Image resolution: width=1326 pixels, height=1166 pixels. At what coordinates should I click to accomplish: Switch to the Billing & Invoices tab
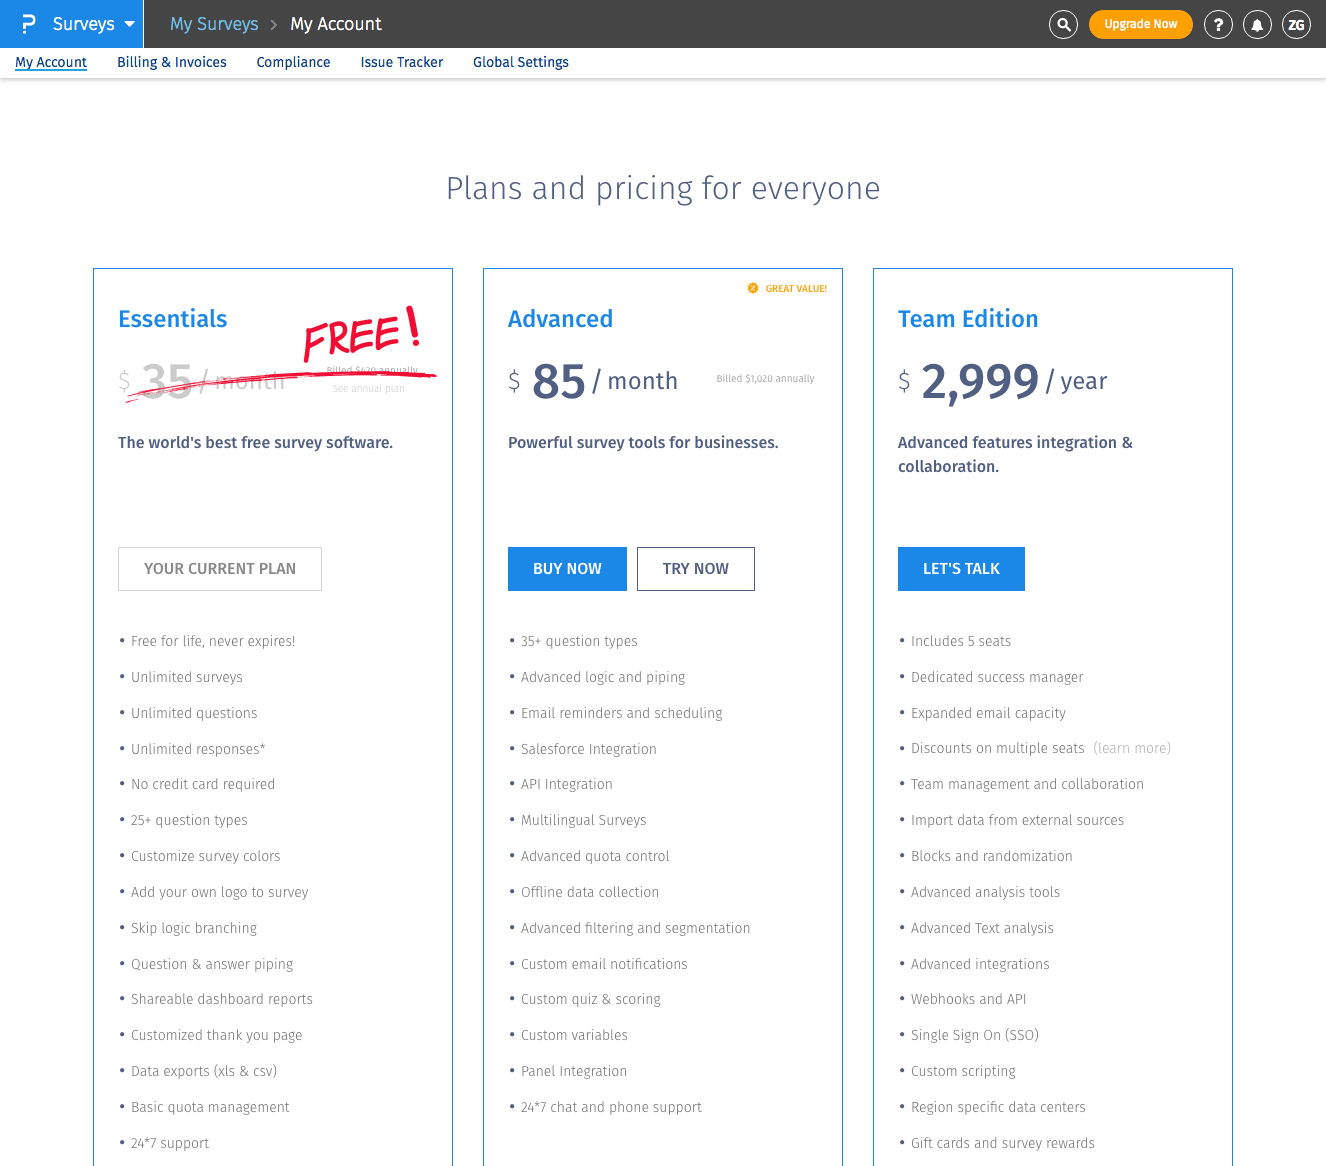171,62
